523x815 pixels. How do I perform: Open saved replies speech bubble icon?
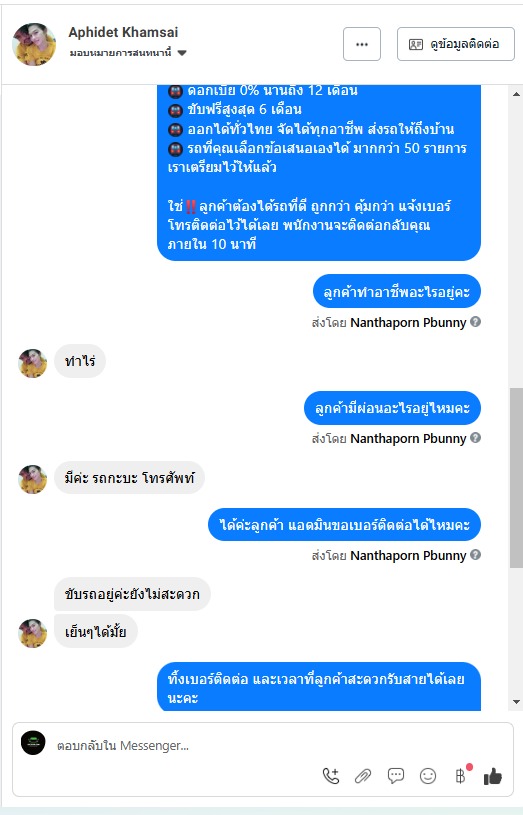(396, 776)
